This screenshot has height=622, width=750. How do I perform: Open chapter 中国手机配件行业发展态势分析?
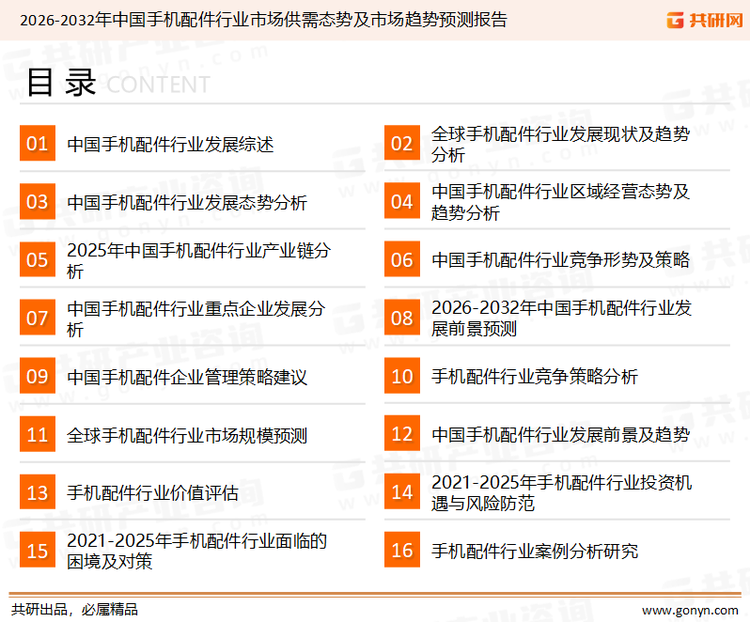tap(187, 202)
